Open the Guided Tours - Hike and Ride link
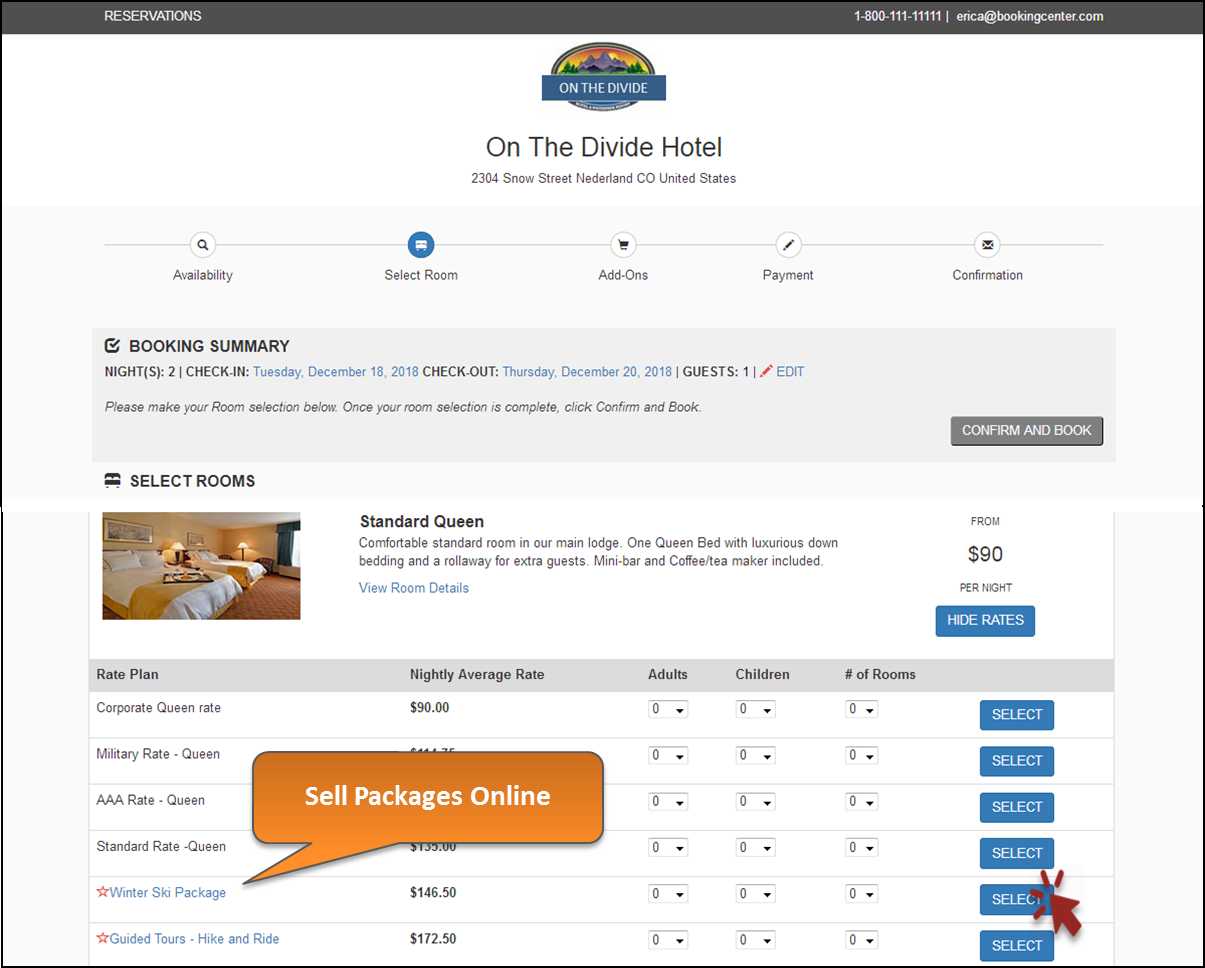Screen dimensions: 1205x968 pos(195,938)
